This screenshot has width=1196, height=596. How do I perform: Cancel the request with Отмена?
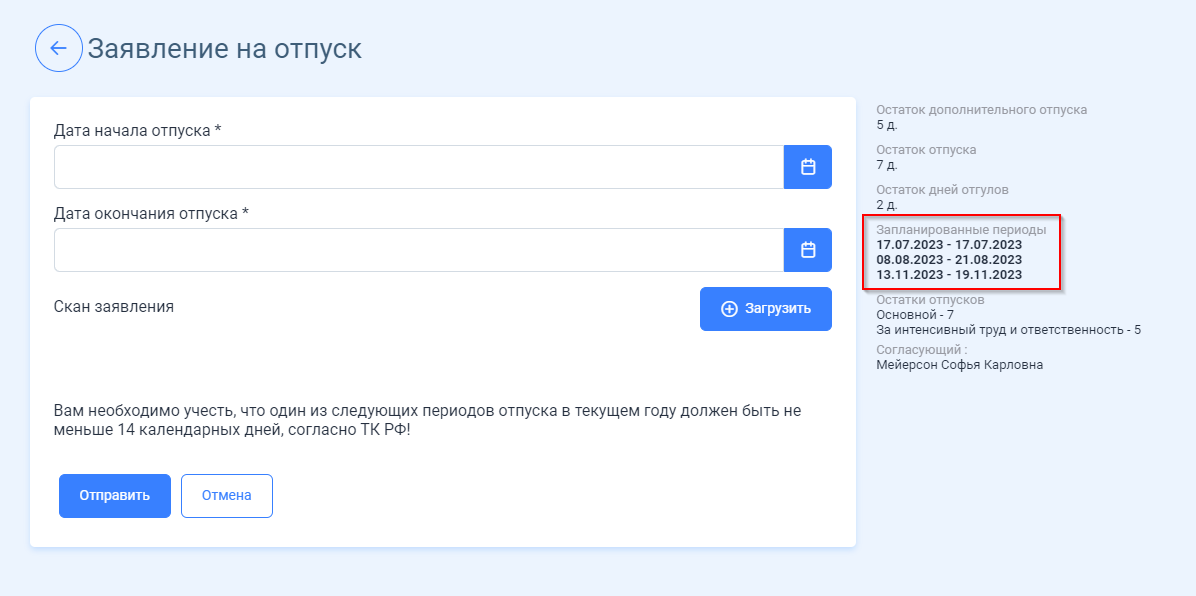click(227, 496)
